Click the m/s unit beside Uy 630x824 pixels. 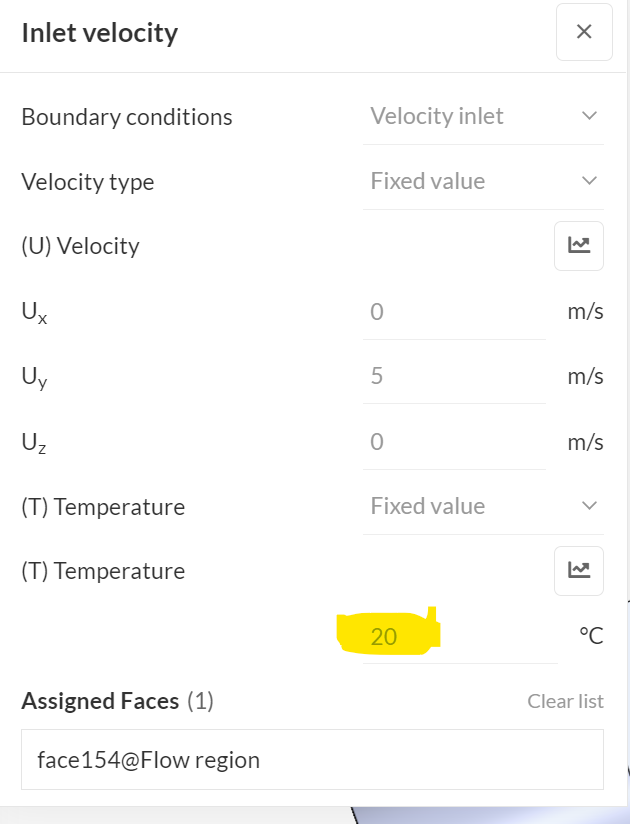[x=585, y=377]
